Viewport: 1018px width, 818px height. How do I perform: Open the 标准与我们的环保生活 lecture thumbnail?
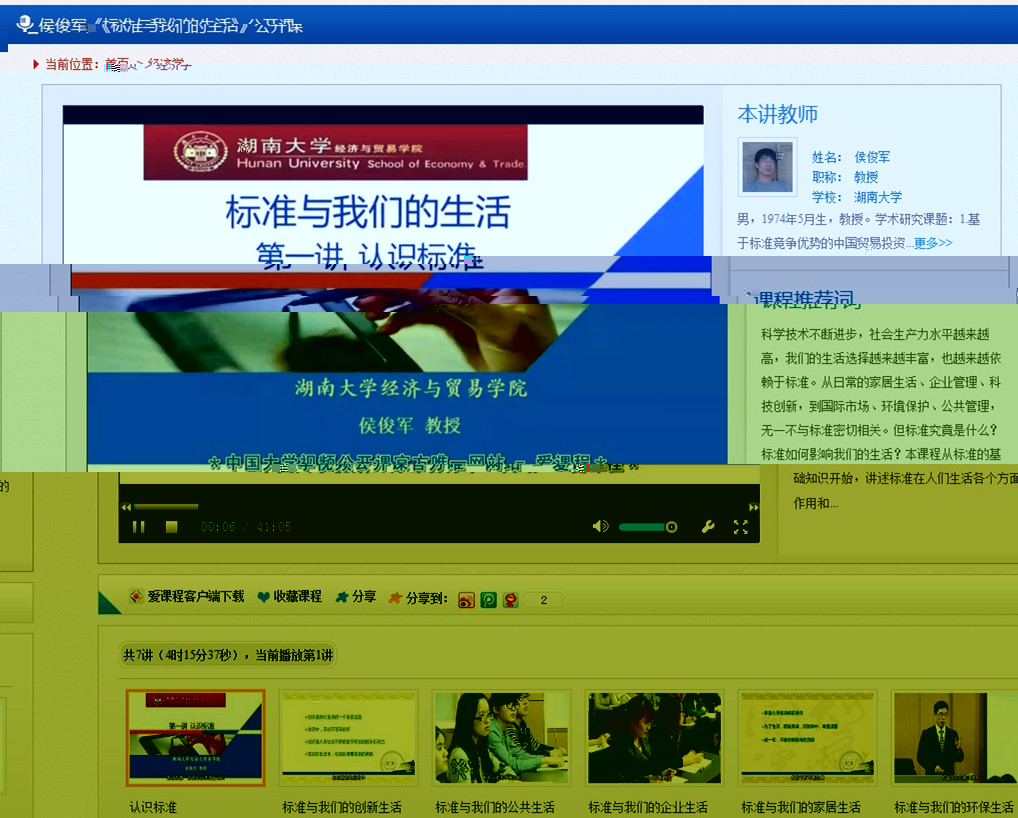(x=954, y=737)
